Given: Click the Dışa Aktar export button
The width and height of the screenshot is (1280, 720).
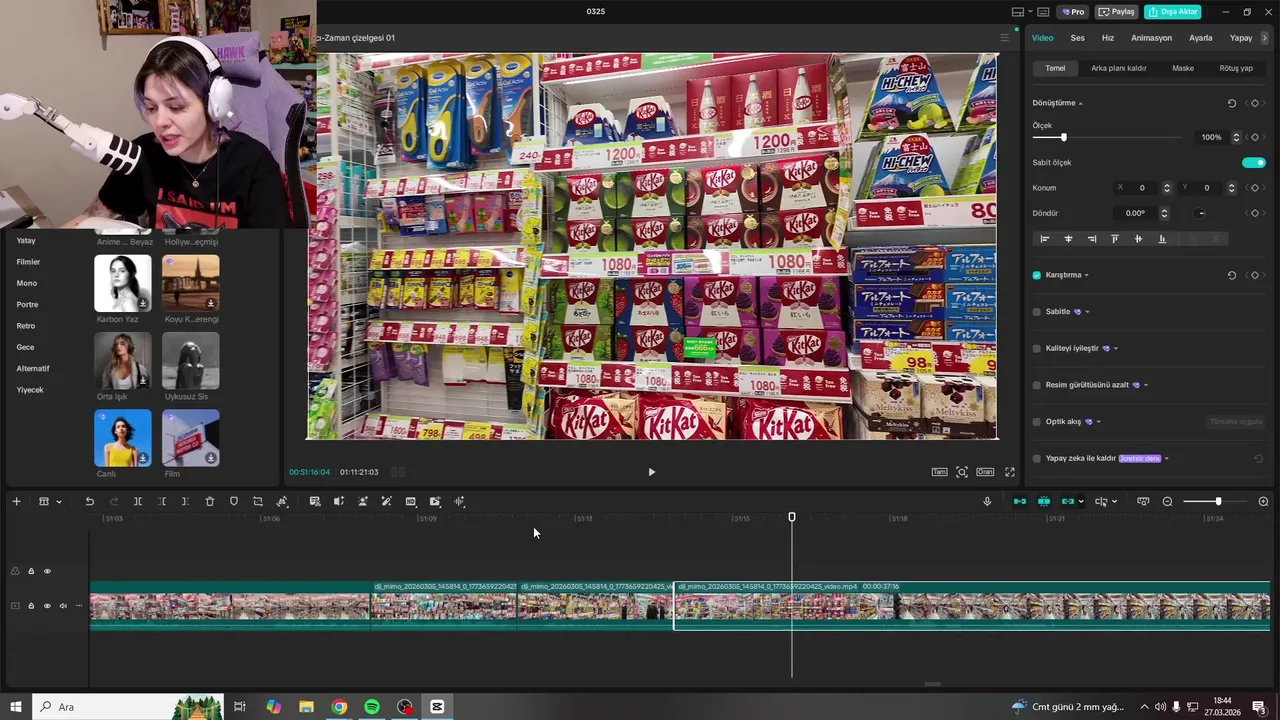Looking at the screenshot, I should pyautogui.click(x=1172, y=12).
